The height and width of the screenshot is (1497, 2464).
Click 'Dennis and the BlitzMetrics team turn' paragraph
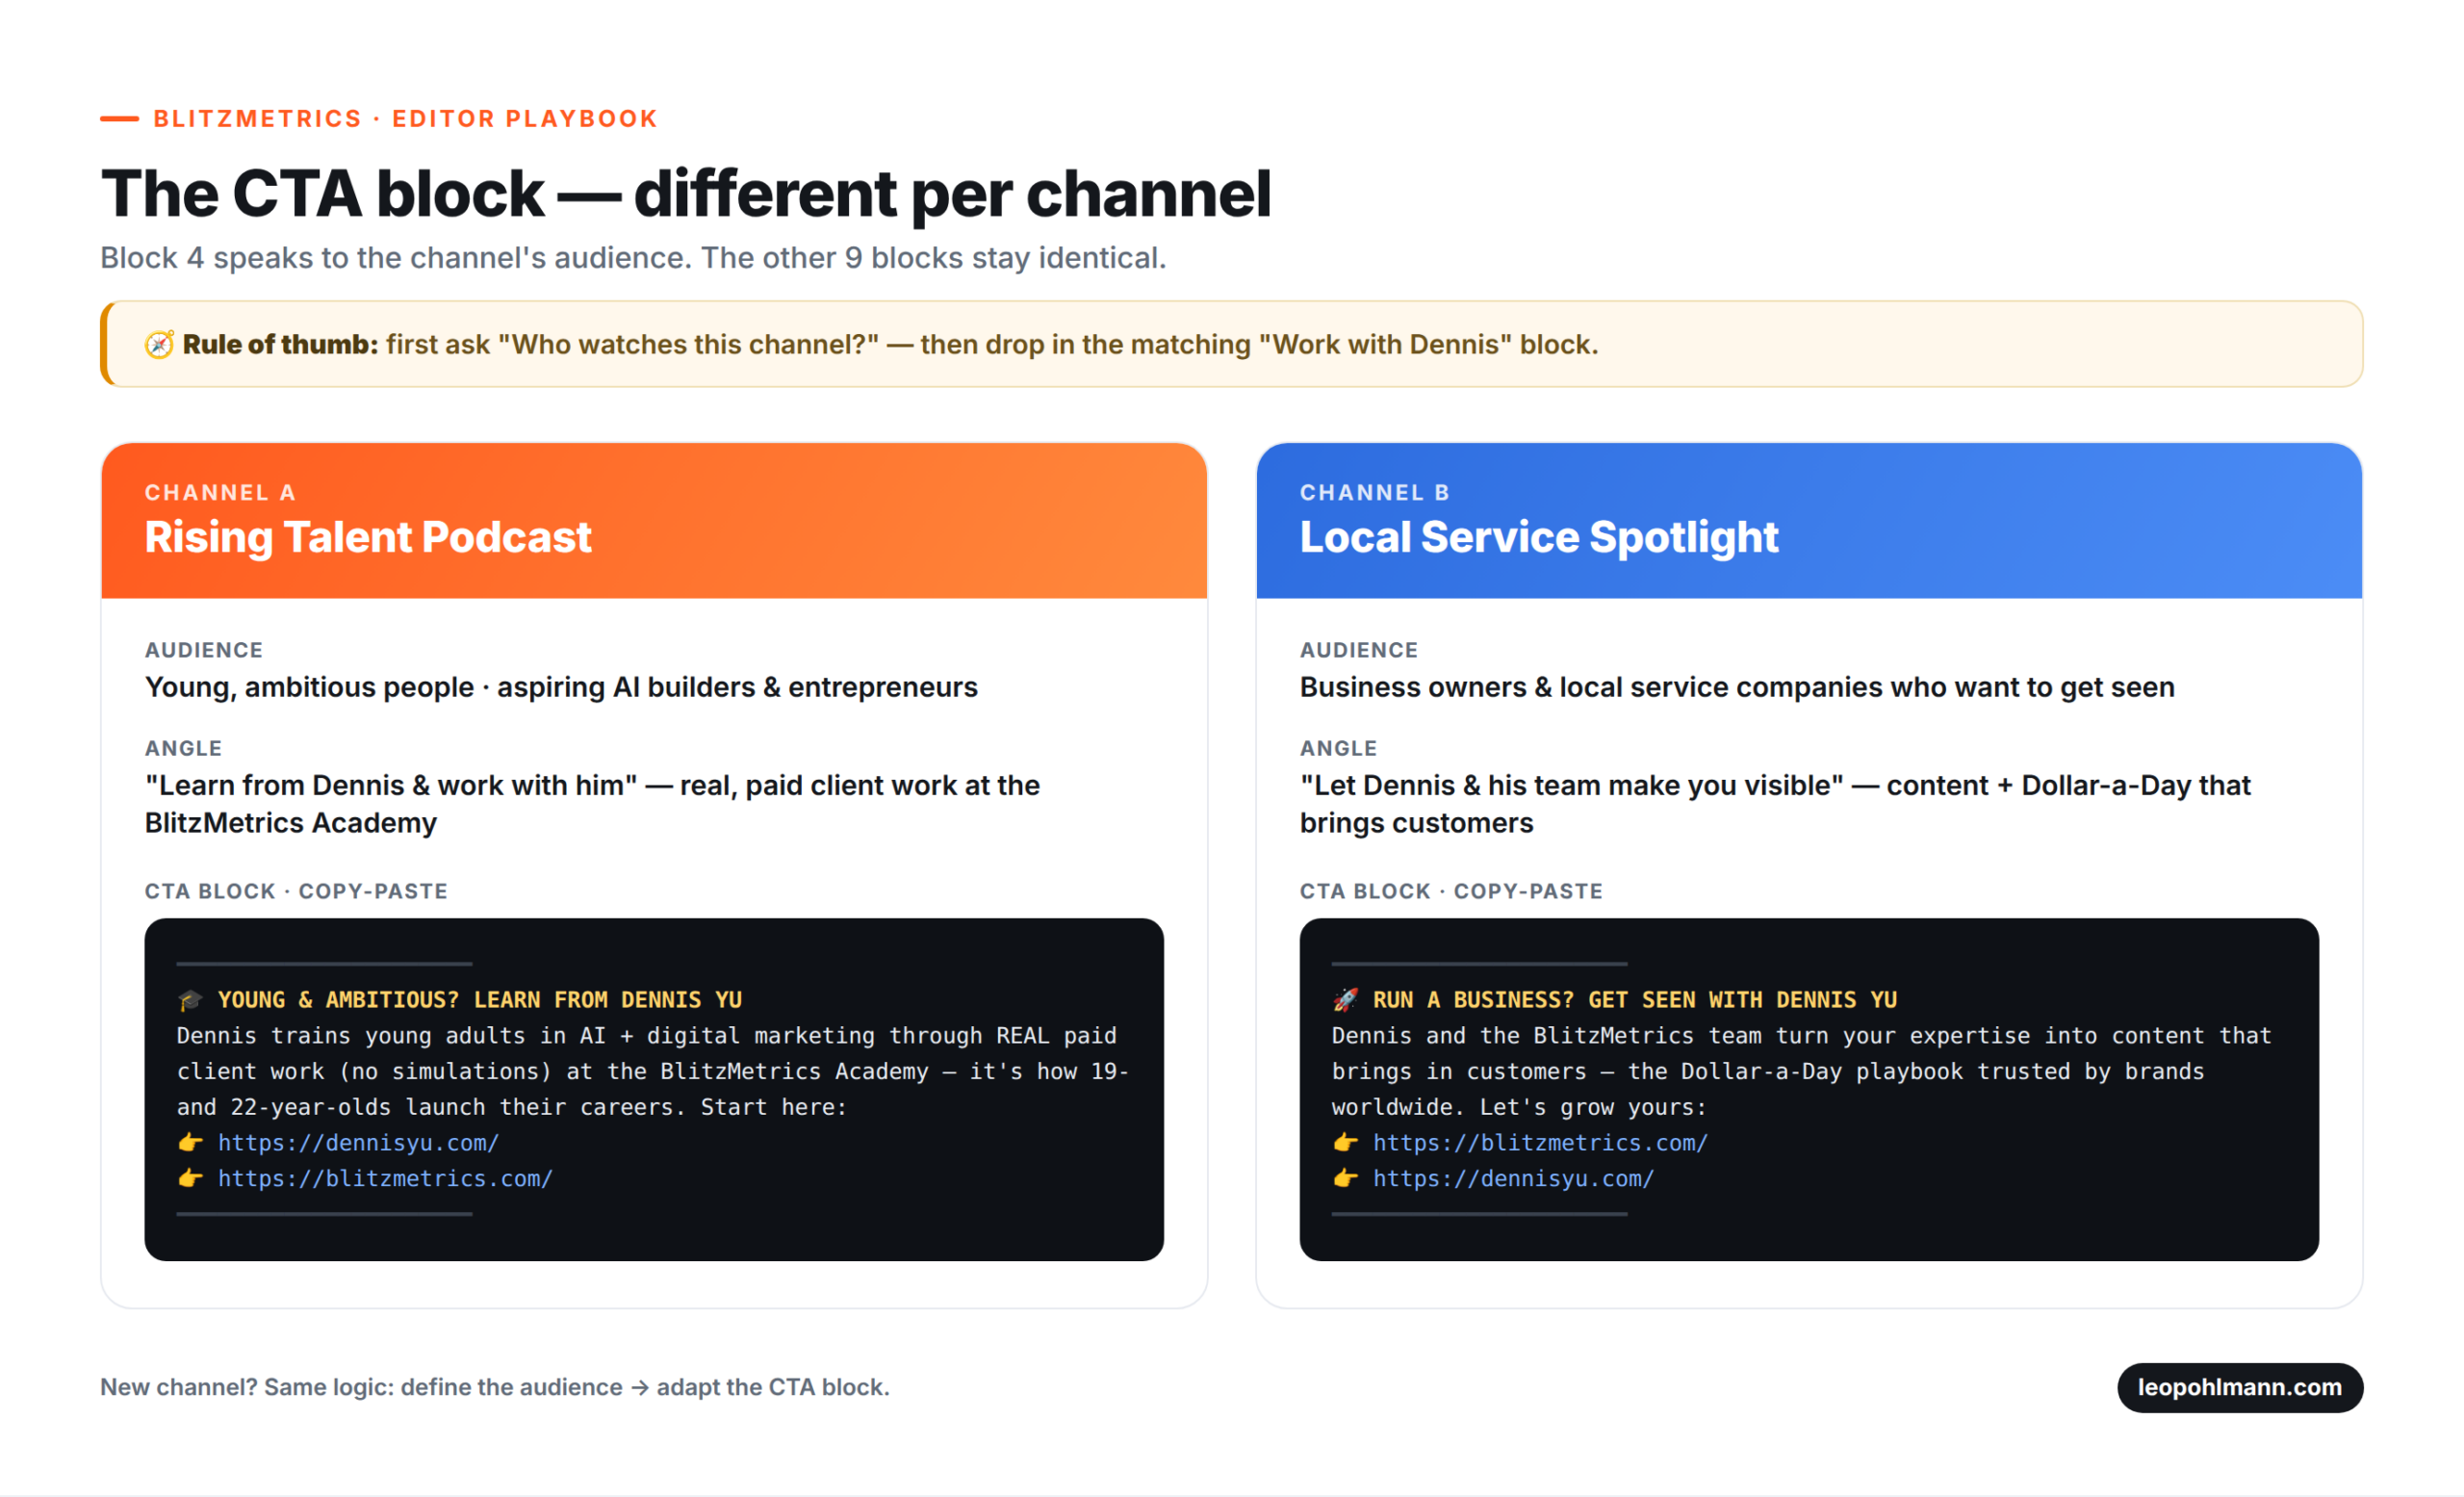[x=1801, y=1072]
